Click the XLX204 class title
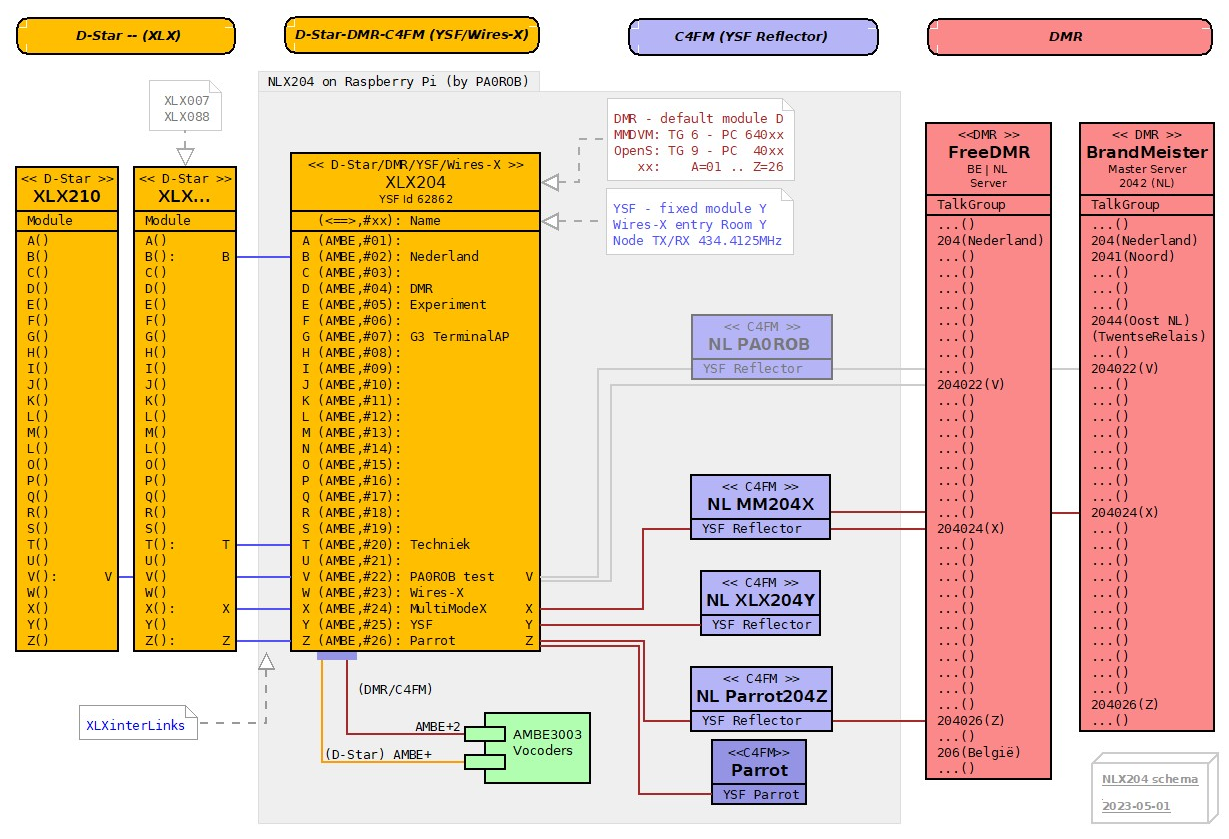This screenshot has width=1229, height=839. point(416,183)
